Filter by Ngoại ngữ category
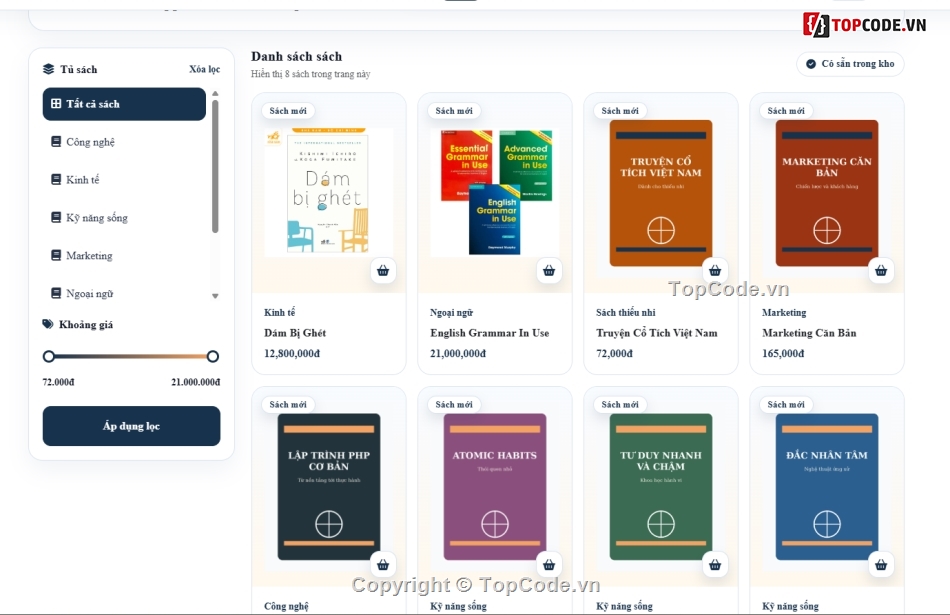Image resolution: width=950 pixels, height=615 pixels. point(124,293)
